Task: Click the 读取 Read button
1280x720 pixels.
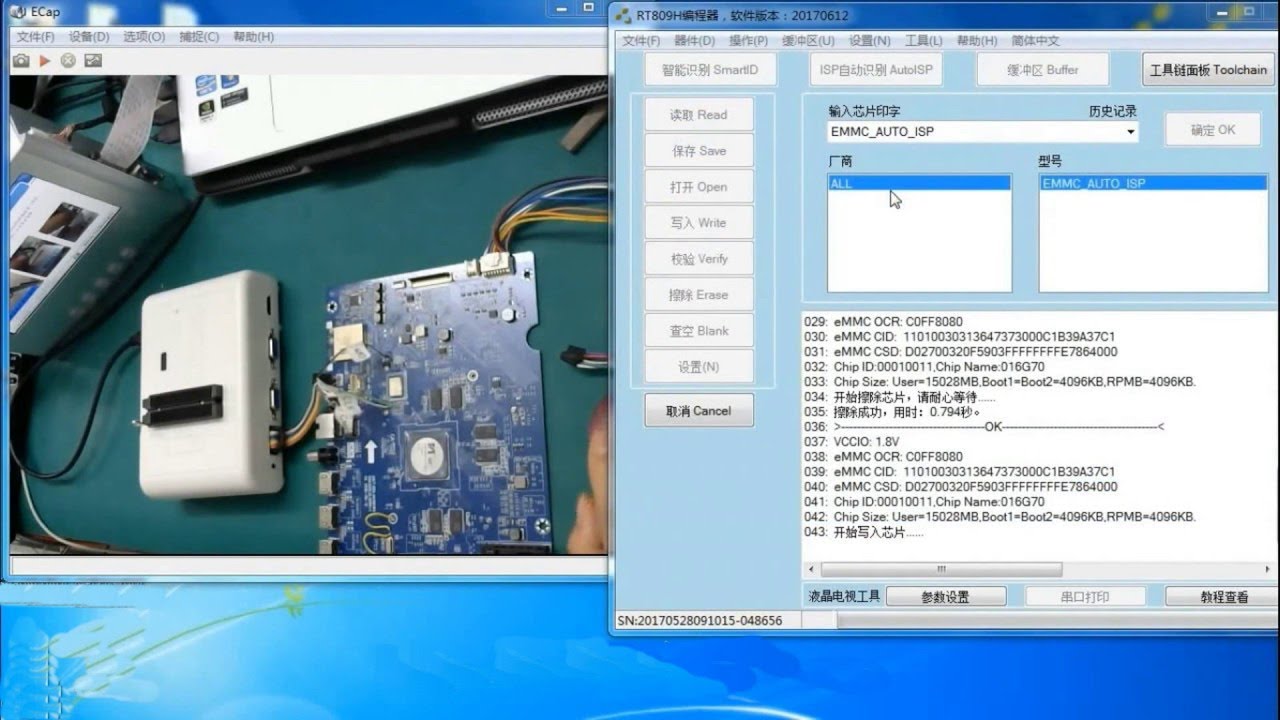Action: (x=699, y=115)
